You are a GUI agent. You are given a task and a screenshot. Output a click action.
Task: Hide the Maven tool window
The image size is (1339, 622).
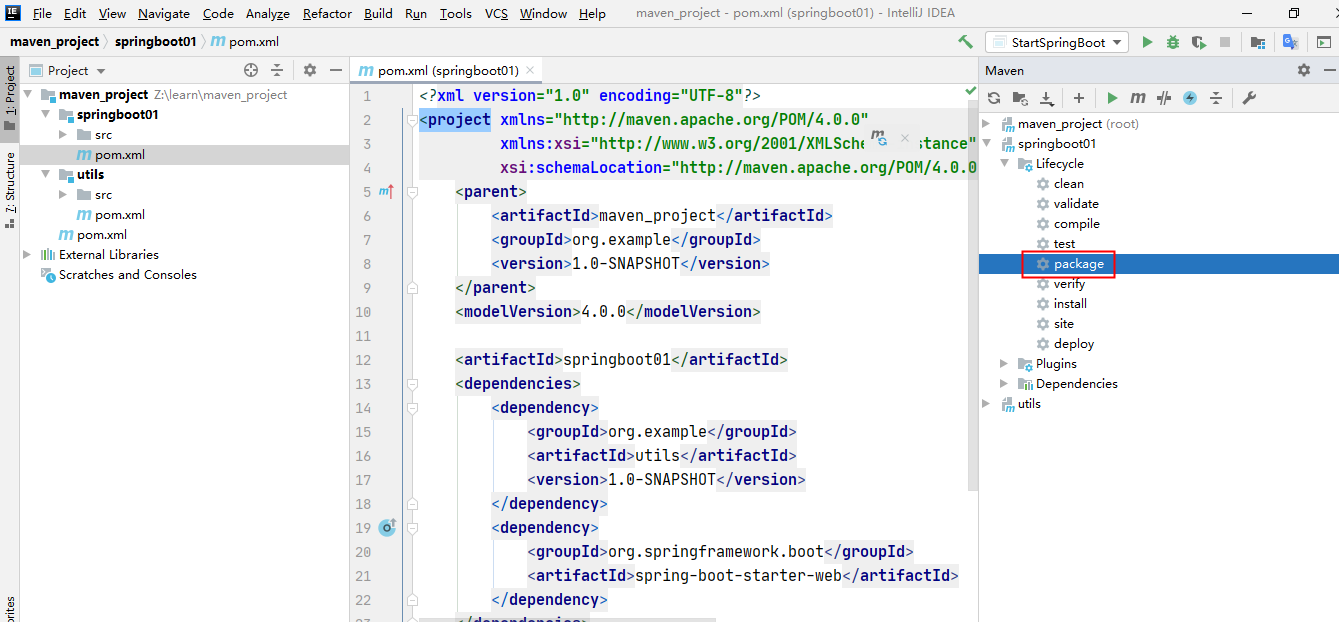1329,70
